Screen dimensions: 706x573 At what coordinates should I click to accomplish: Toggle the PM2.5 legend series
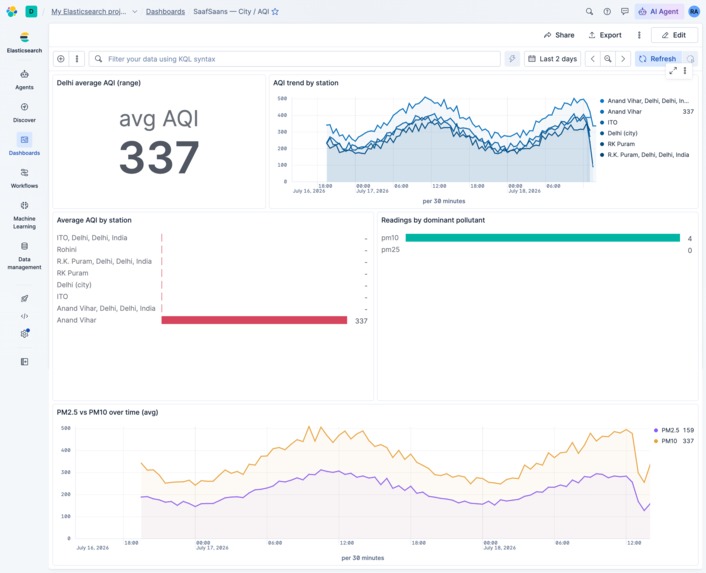click(x=669, y=430)
